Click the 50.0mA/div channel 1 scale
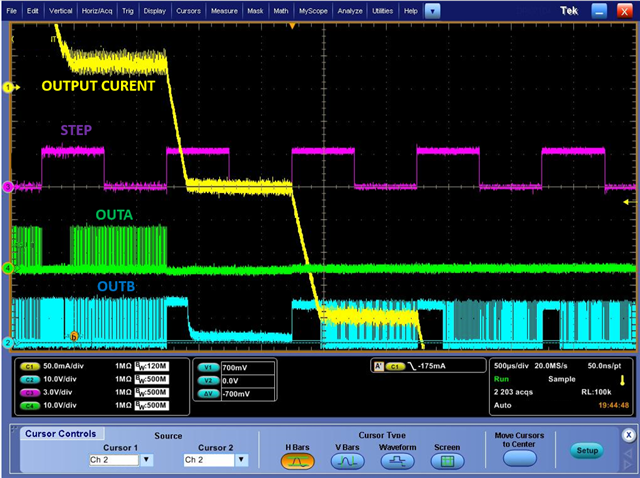The height and width of the screenshot is (478, 640). [x=63, y=366]
